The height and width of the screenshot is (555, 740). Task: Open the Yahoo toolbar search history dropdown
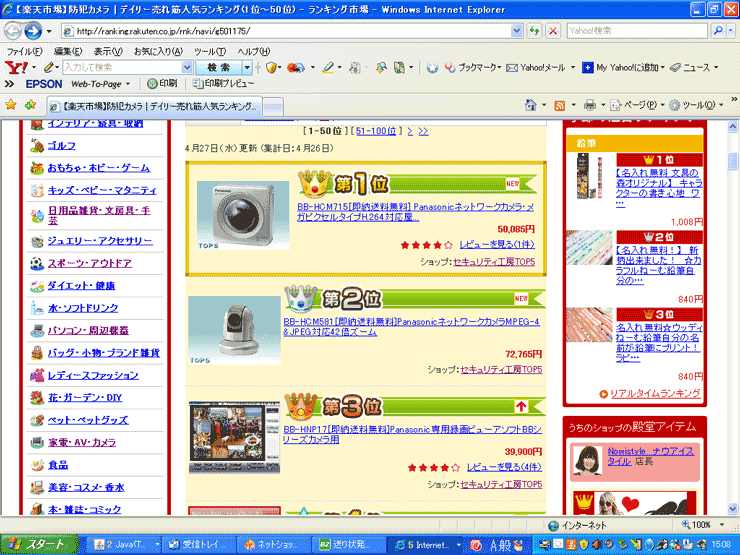click(x=187, y=68)
